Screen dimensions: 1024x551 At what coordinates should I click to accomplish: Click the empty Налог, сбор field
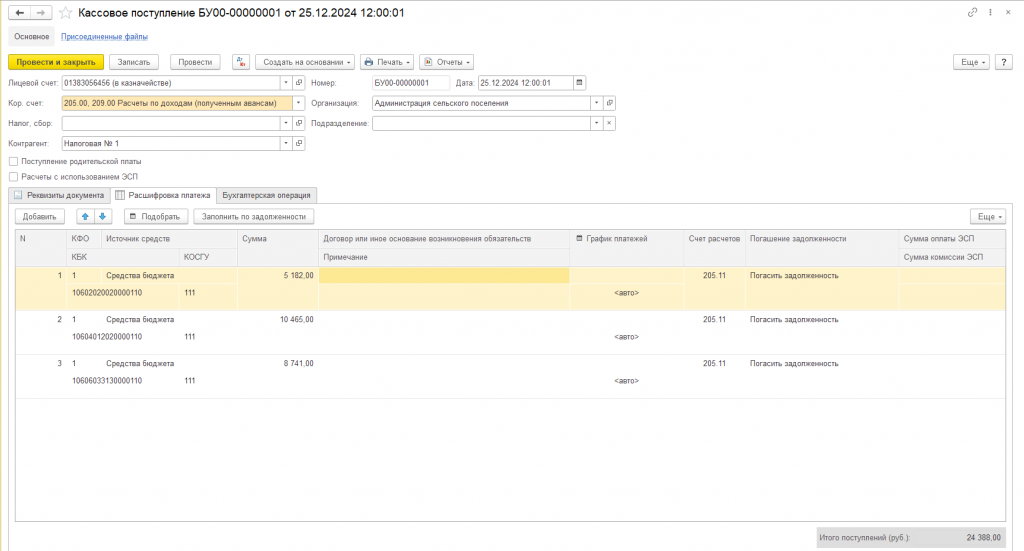171,123
